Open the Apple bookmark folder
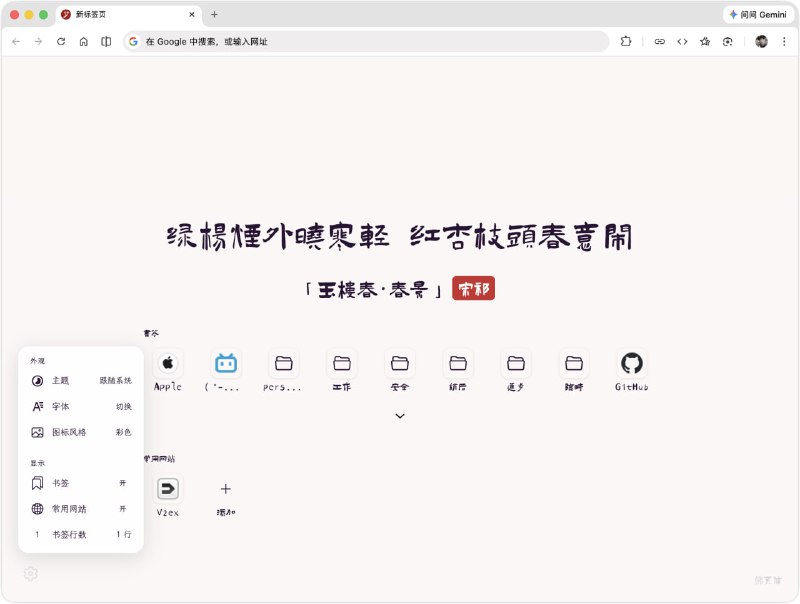 coord(167,365)
